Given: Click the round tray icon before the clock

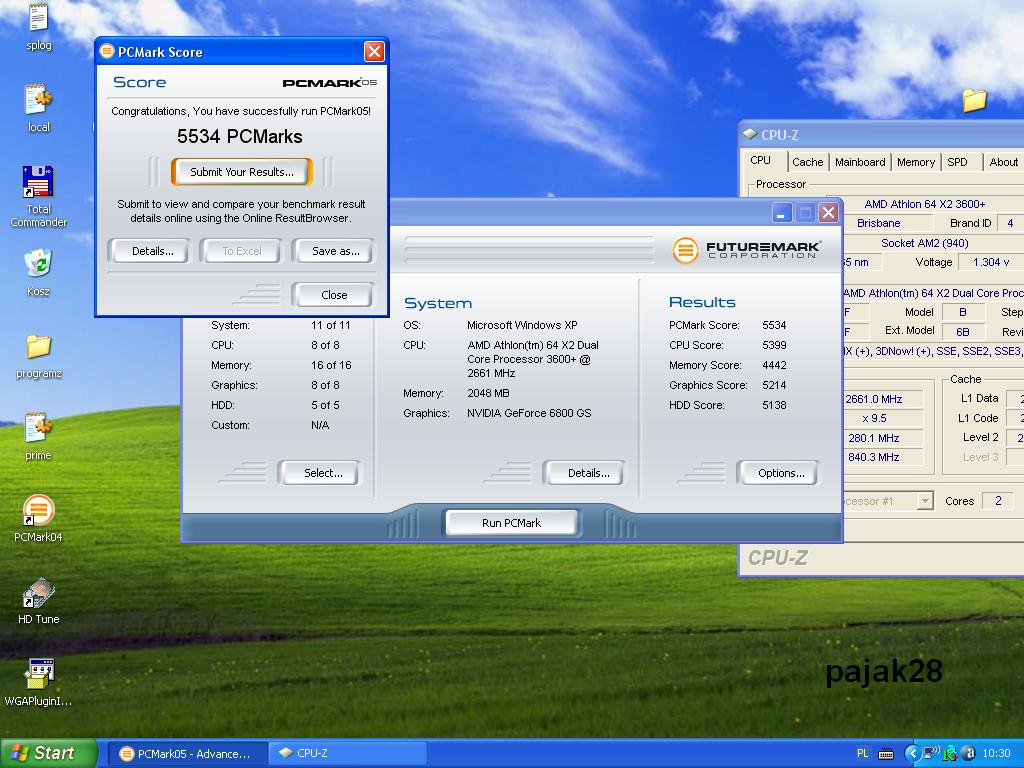Looking at the screenshot, I should [969, 754].
